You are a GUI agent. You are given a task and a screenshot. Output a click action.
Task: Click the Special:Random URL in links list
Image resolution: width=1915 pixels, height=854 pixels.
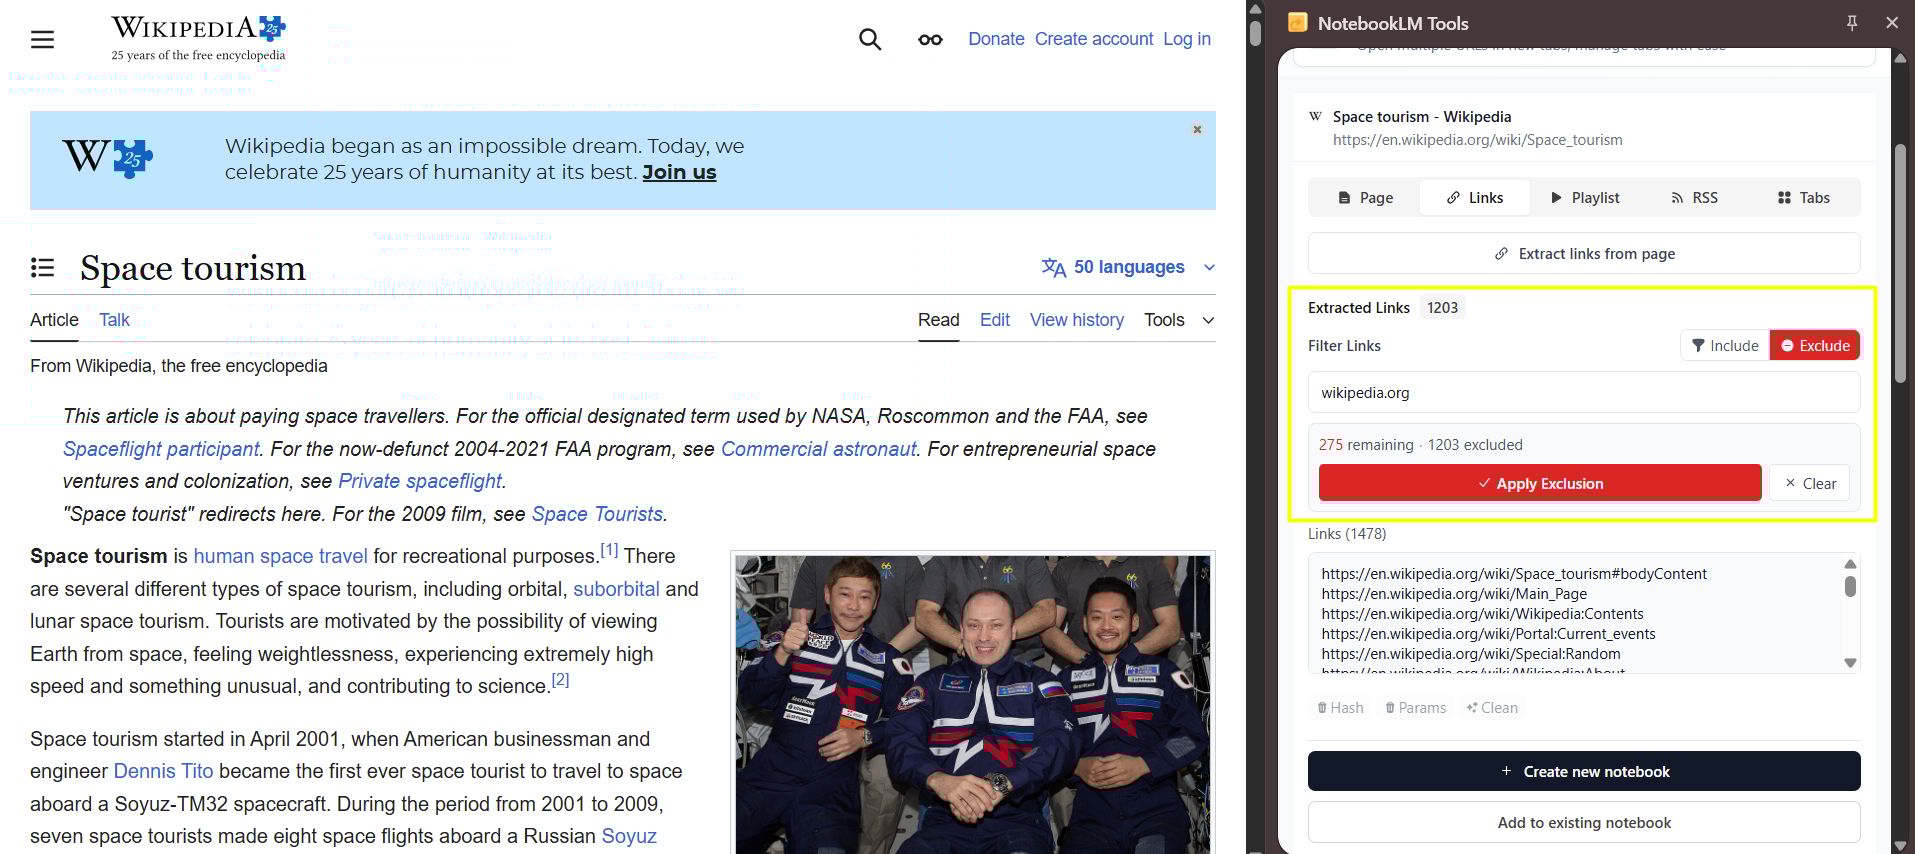point(1471,654)
